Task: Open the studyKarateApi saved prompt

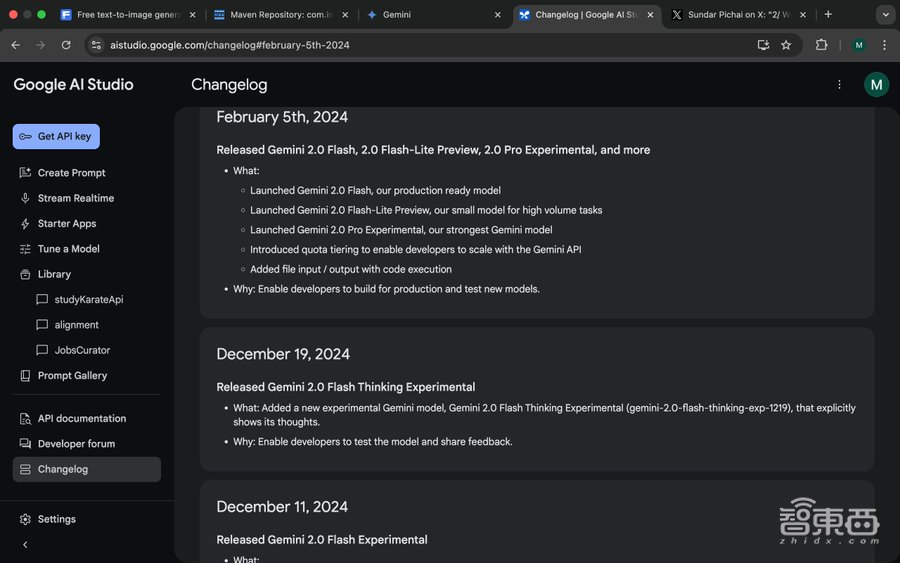Action: click(x=88, y=300)
